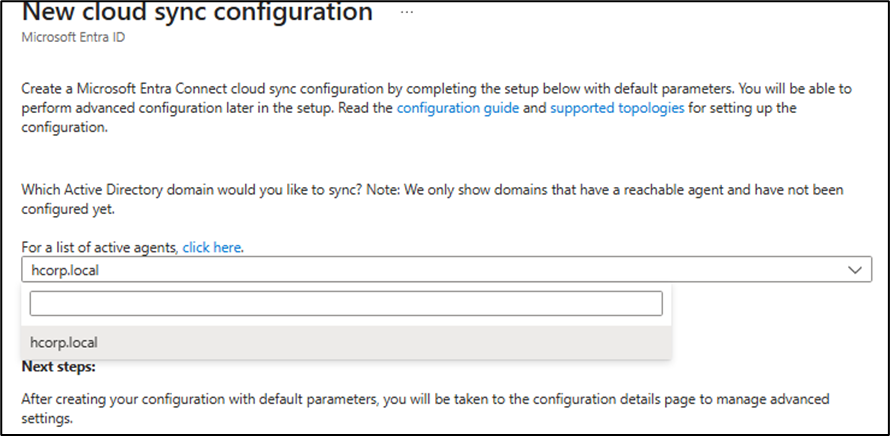Click the "For a list of active agents" text
The width and height of the screenshot is (890, 436).
pos(100,247)
